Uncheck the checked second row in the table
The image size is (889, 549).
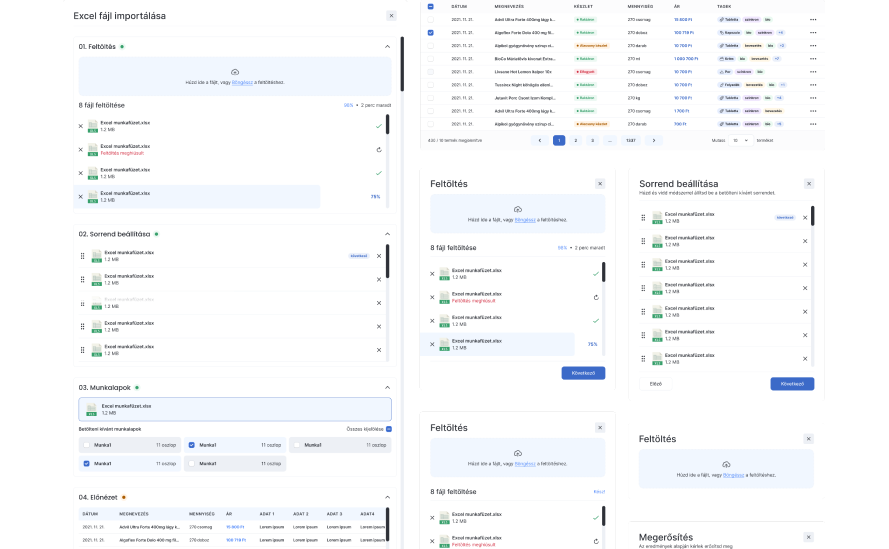click(431, 32)
